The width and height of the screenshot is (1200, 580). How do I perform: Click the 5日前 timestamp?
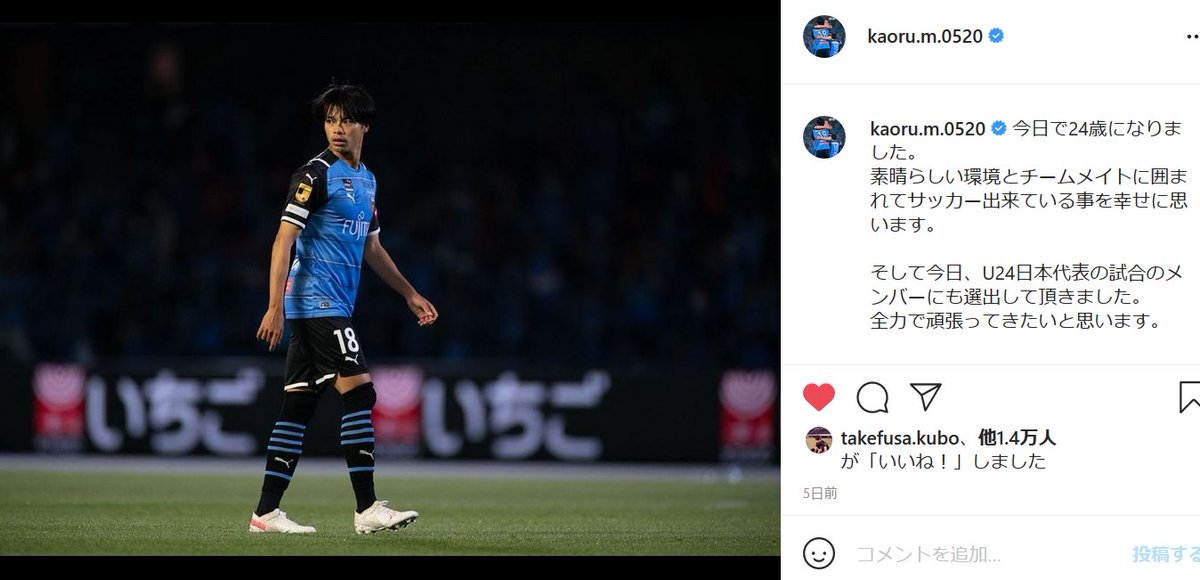(820, 493)
